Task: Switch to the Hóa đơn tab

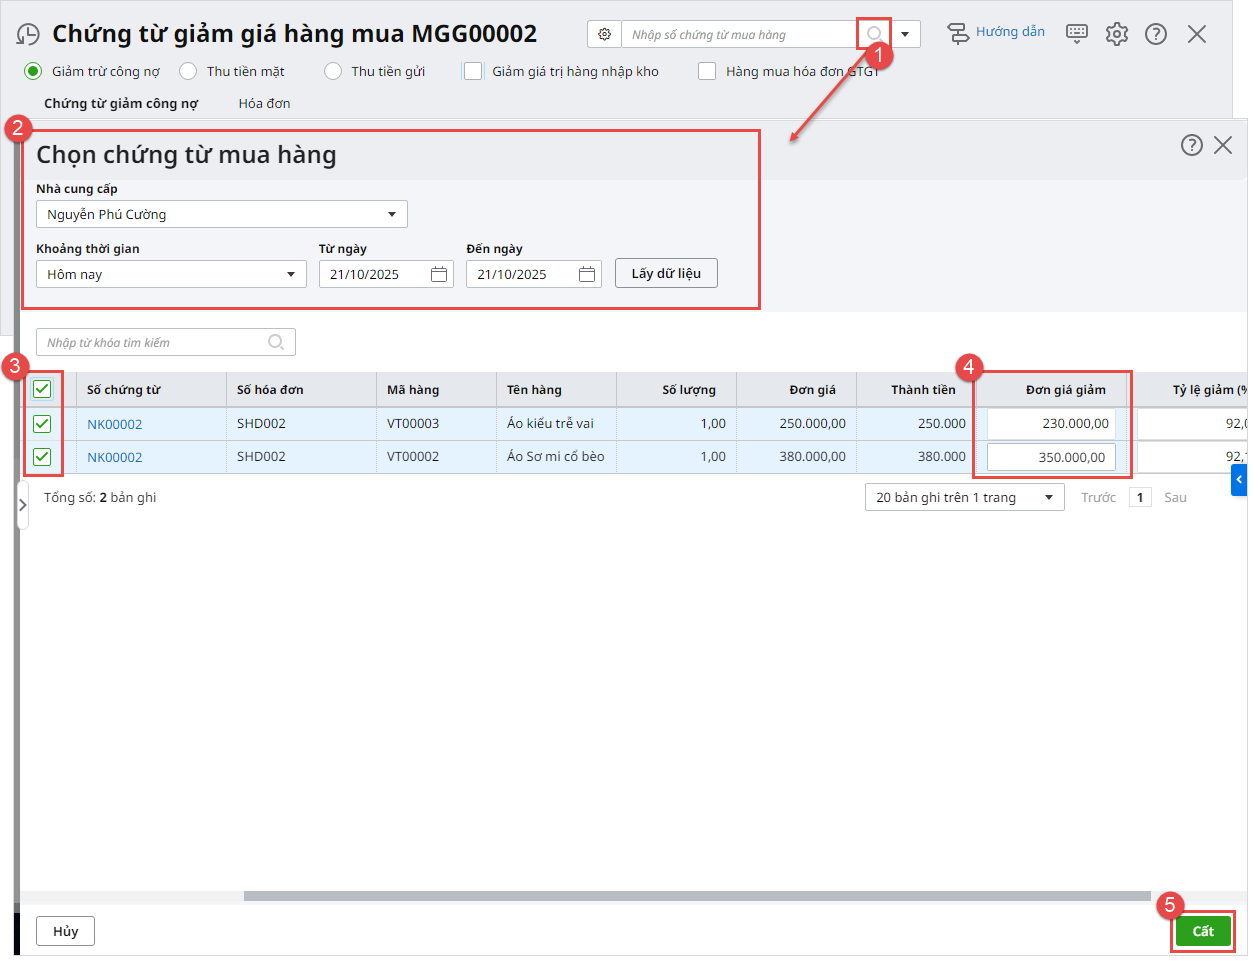Action: coord(264,103)
